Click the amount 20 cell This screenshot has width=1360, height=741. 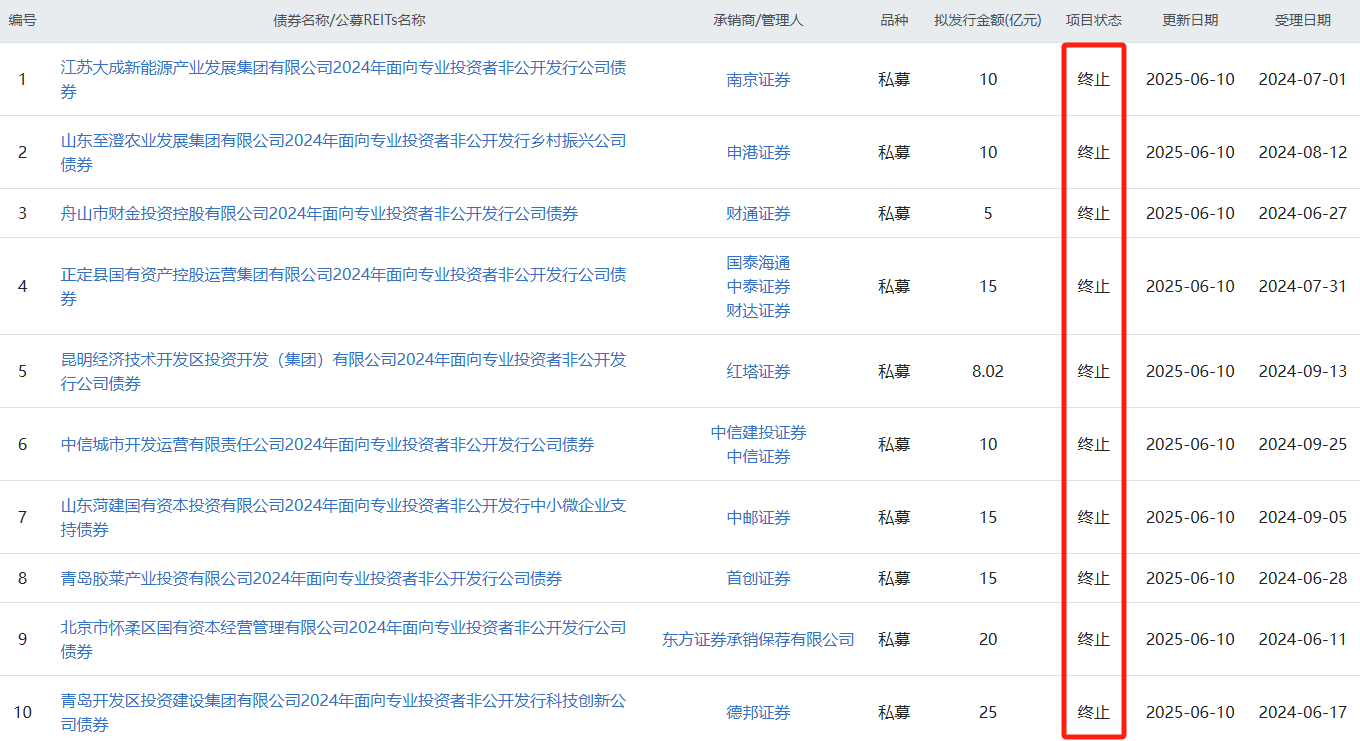pyautogui.click(x=988, y=639)
